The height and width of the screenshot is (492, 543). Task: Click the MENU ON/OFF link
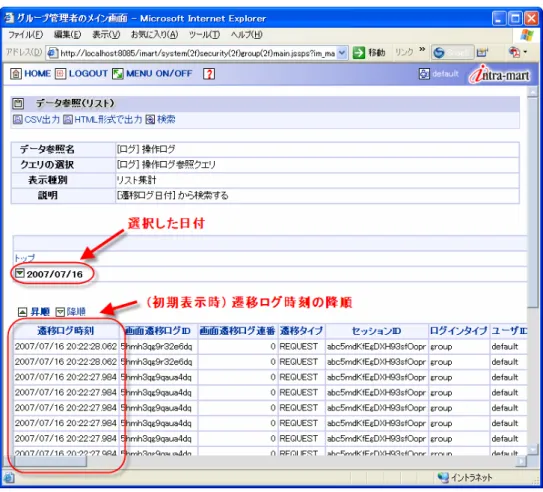(159, 74)
